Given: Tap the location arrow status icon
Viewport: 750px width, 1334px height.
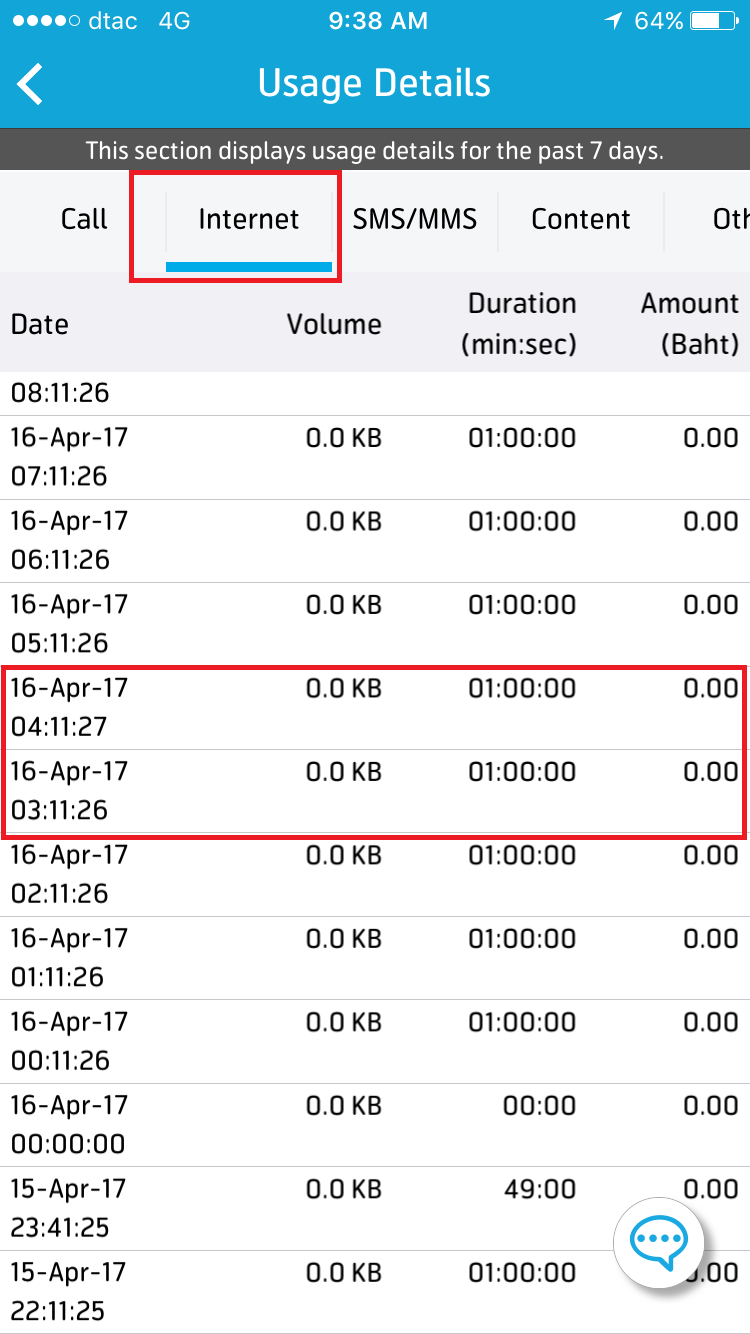Looking at the screenshot, I should click(x=610, y=21).
